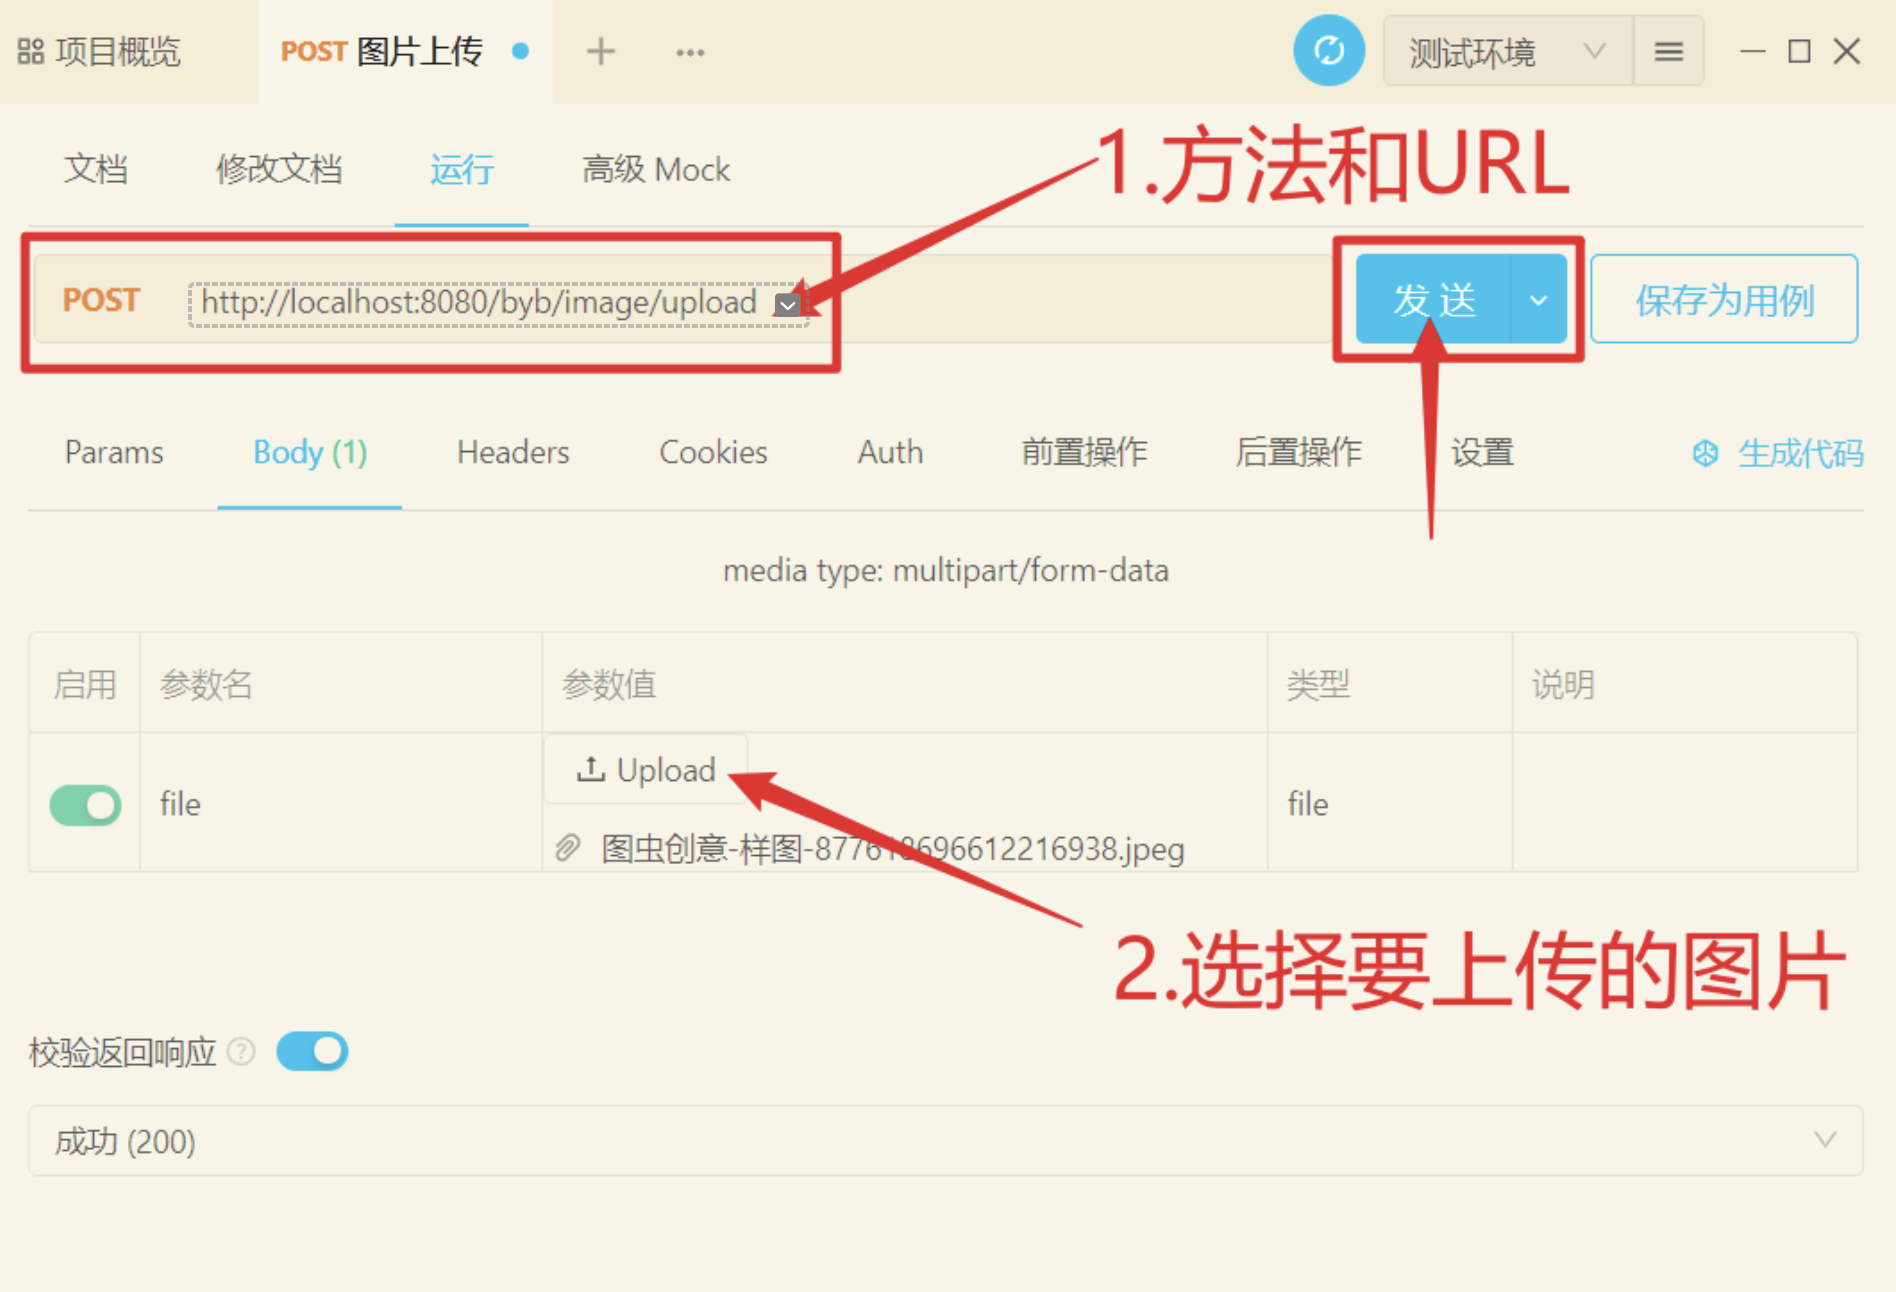Toggle the 校验返回响应 switch

312,1052
